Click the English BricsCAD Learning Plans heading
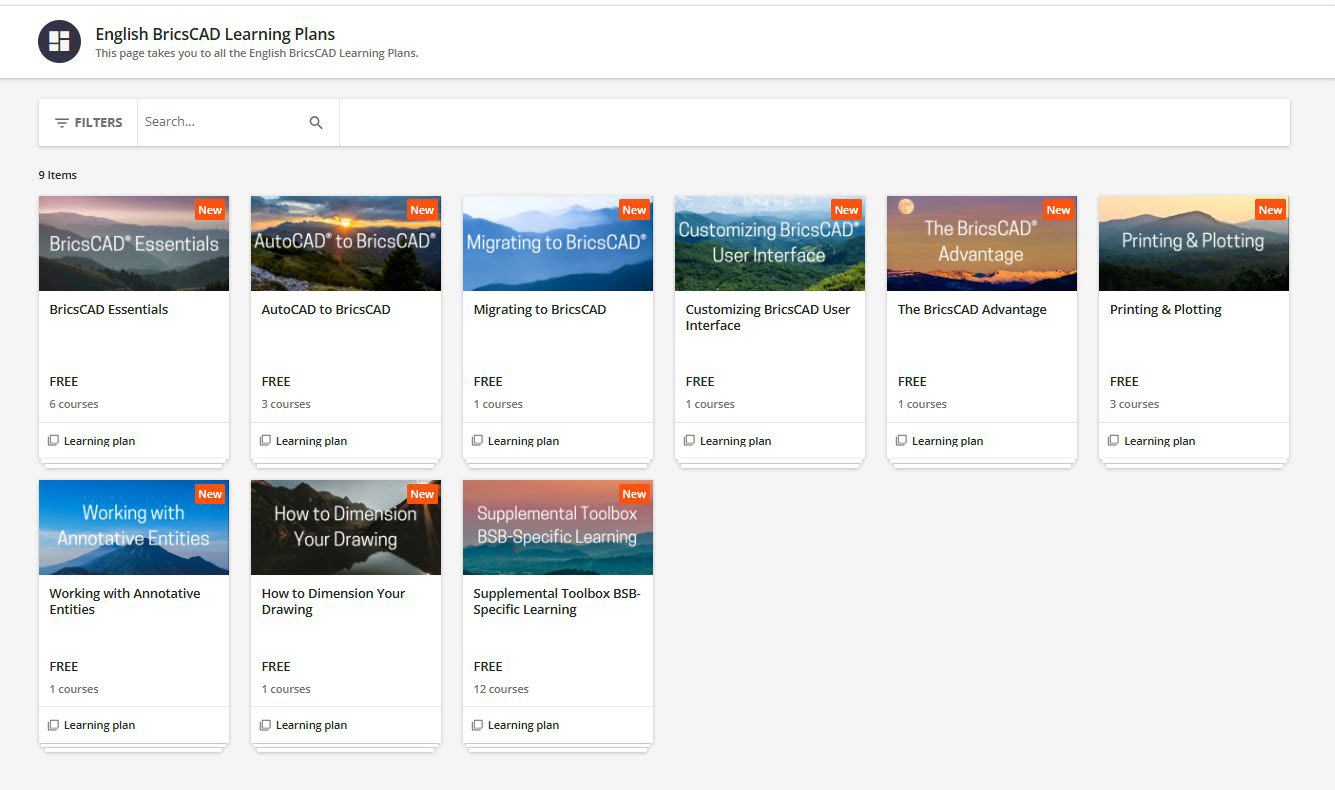The height and width of the screenshot is (790, 1335). pyautogui.click(x=215, y=34)
